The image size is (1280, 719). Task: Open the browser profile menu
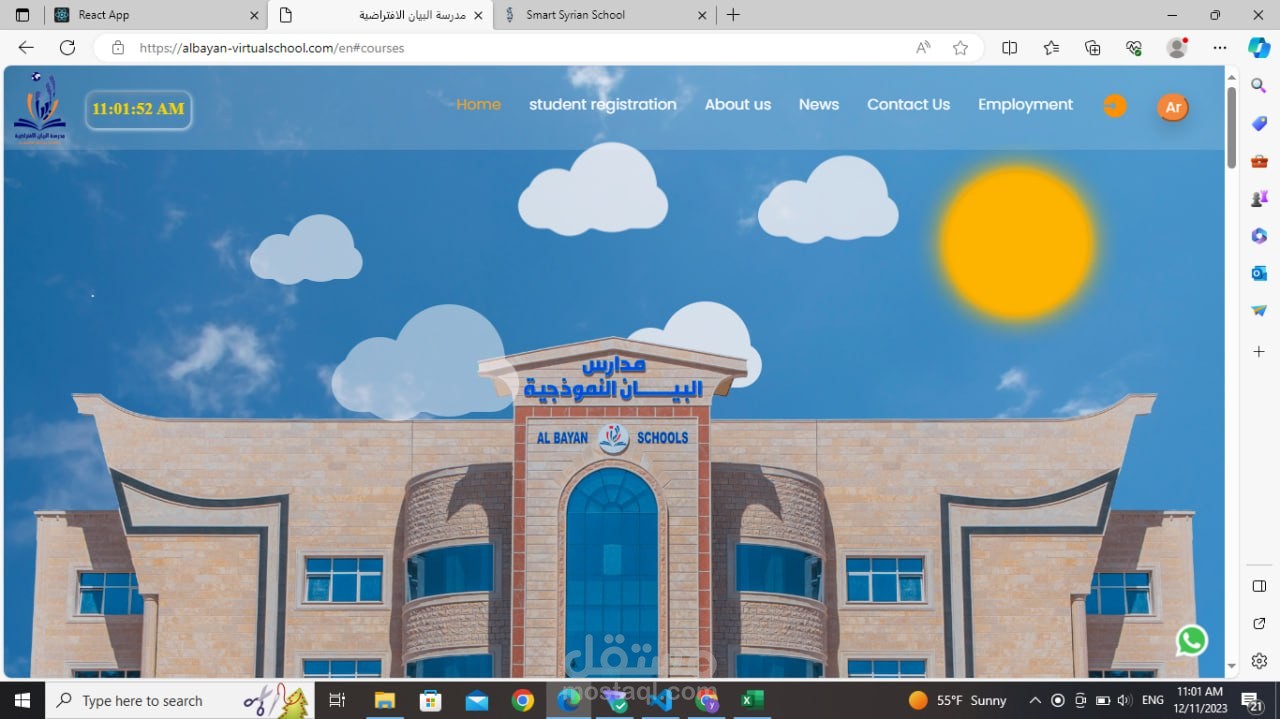[1177, 47]
